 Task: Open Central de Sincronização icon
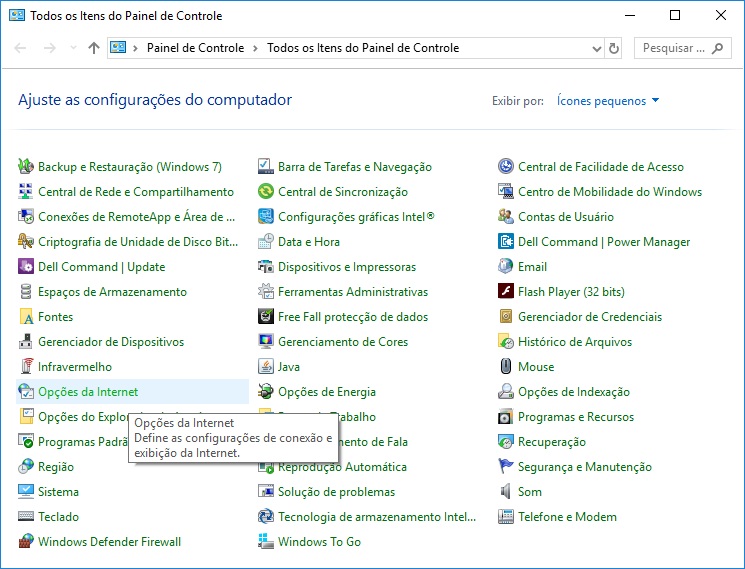[266, 191]
